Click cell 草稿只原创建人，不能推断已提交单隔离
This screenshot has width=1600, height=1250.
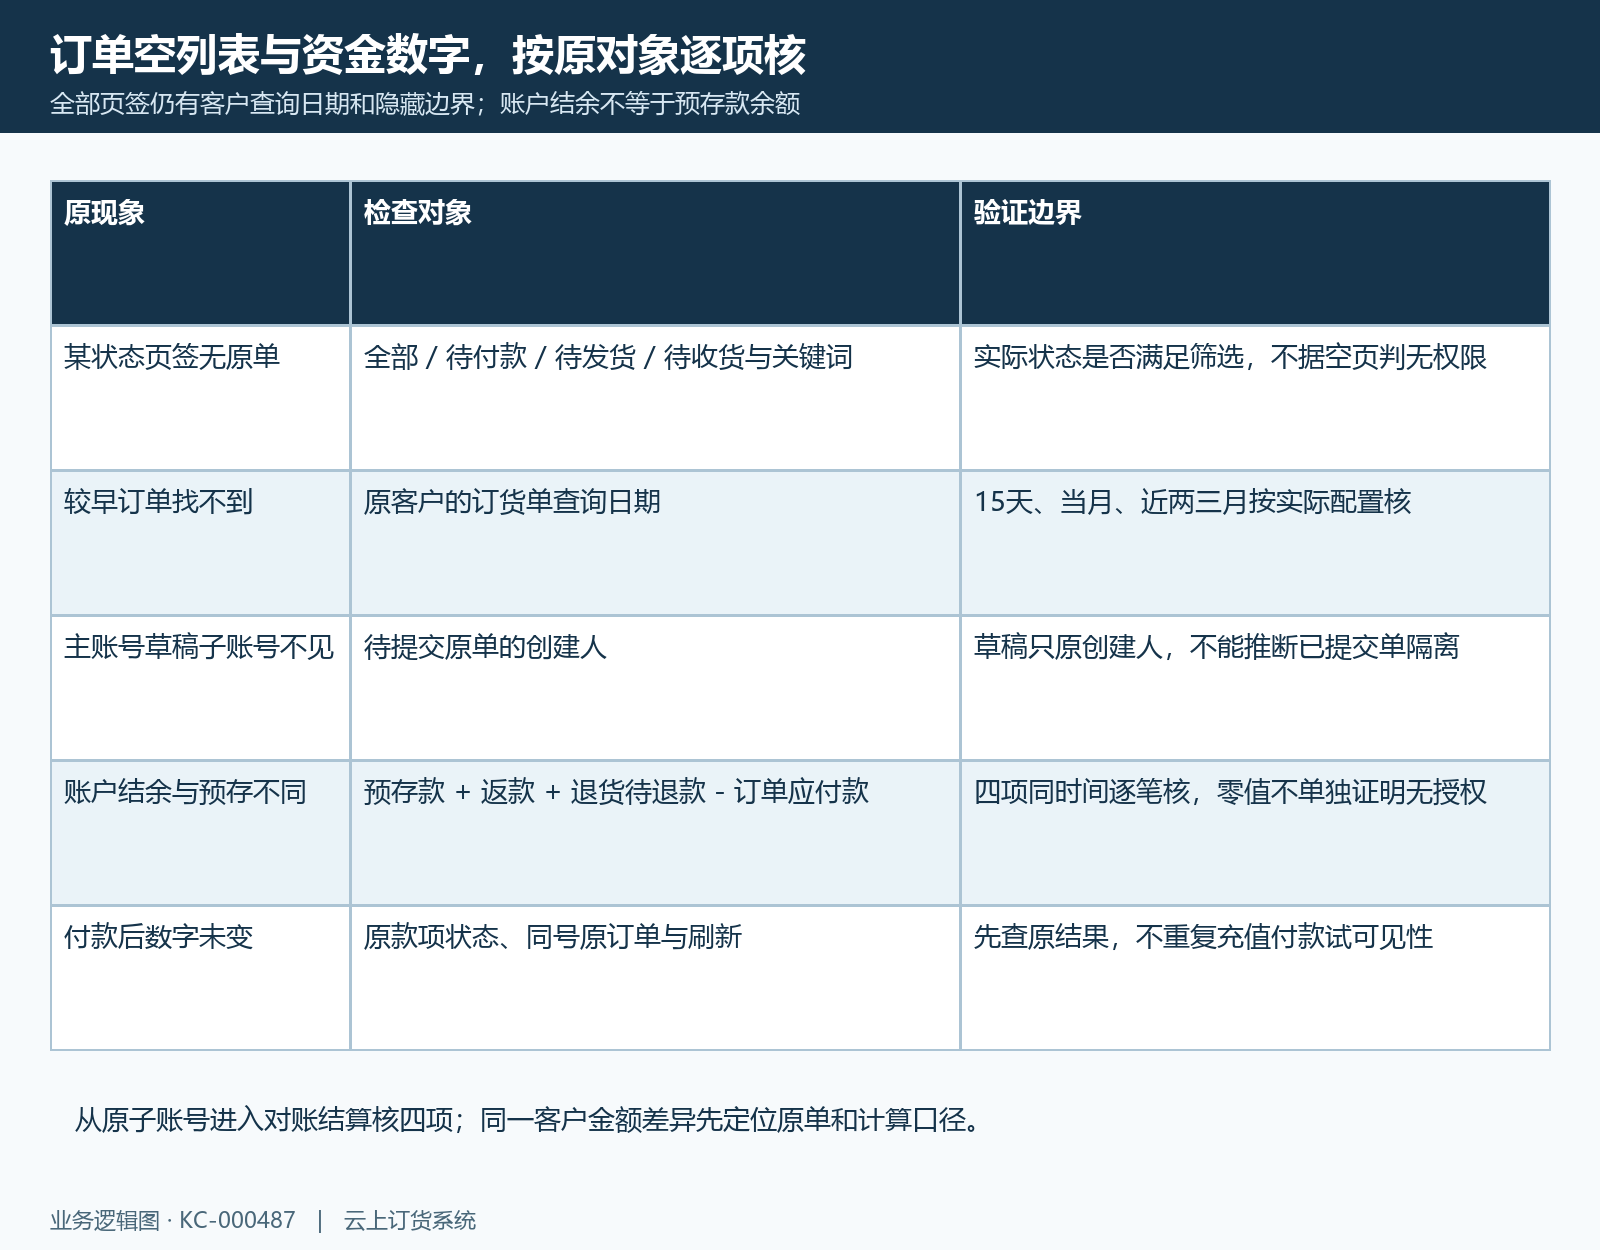[x=1255, y=688]
